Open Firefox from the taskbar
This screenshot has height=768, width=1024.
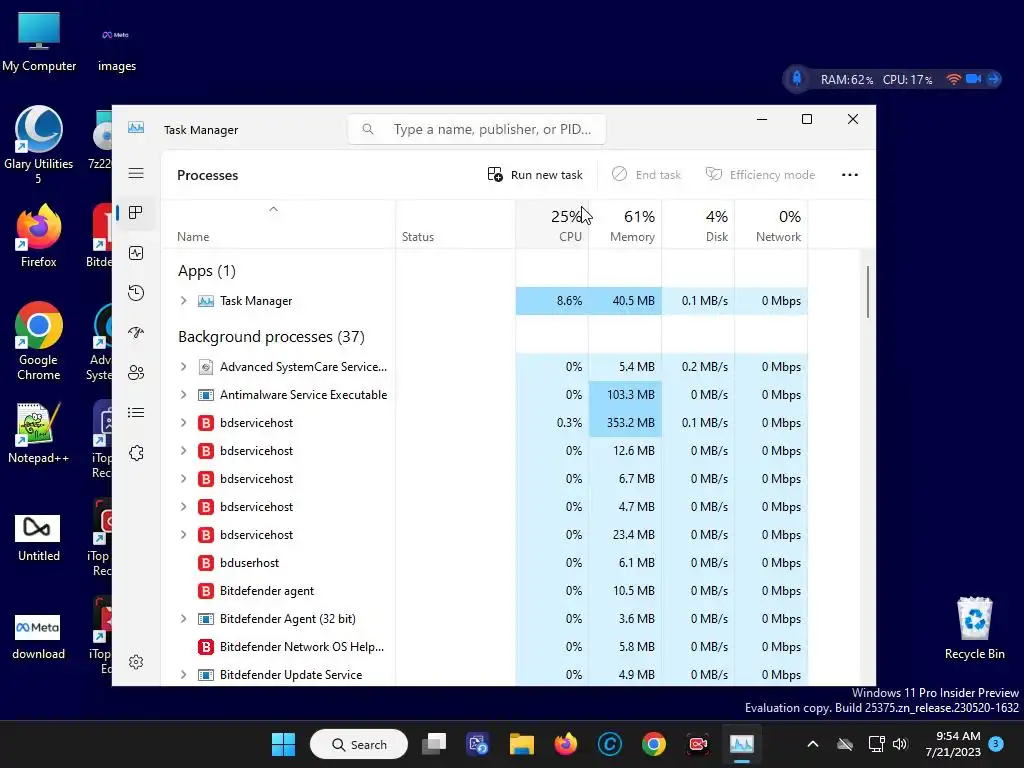tap(566, 744)
